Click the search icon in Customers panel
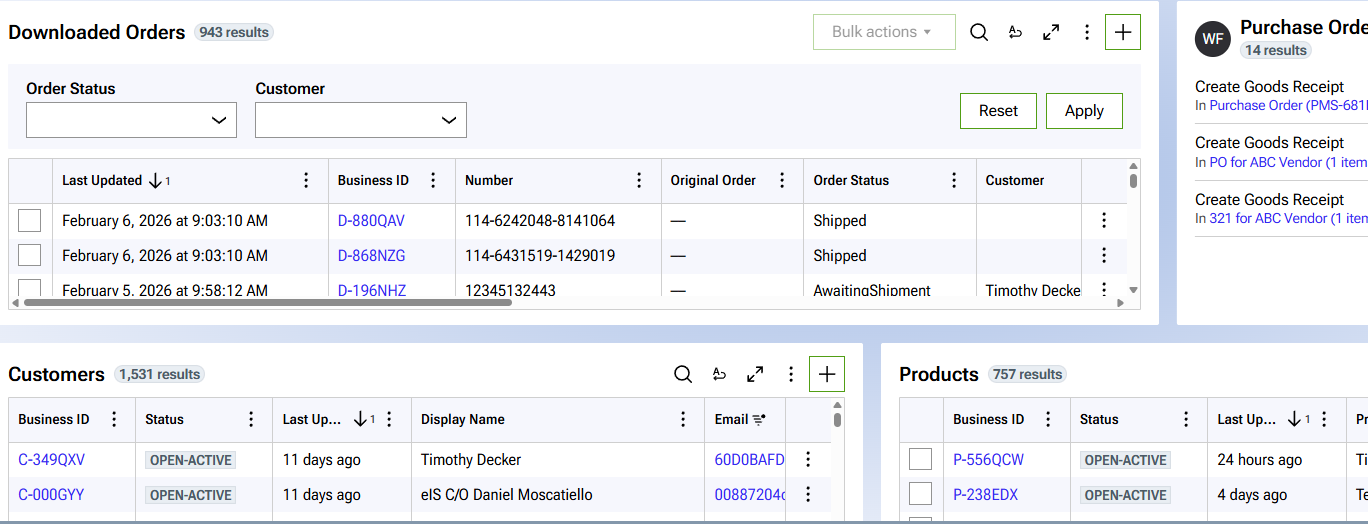Viewport: 1368px width, 524px height. (x=683, y=374)
